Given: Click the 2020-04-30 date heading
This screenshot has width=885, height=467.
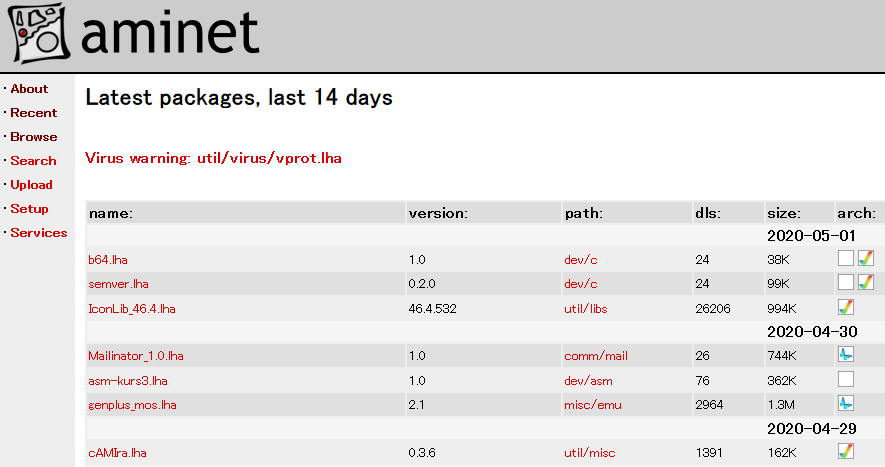Looking at the screenshot, I should (x=812, y=332).
